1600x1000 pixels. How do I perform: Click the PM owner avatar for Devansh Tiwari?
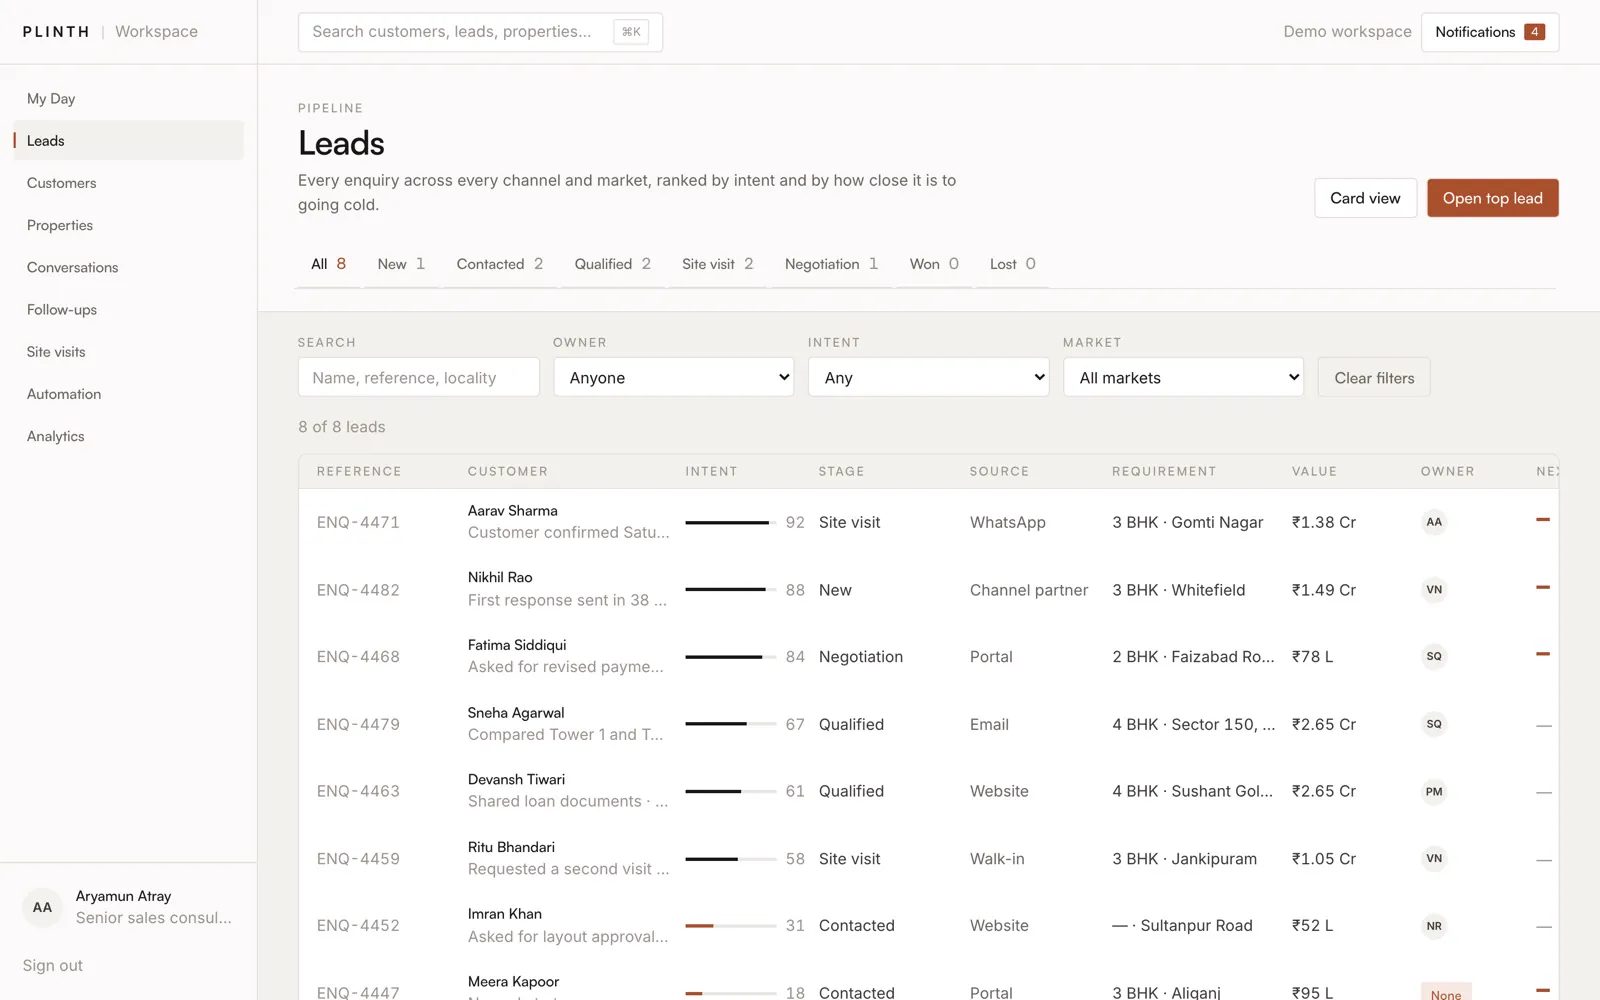point(1434,791)
